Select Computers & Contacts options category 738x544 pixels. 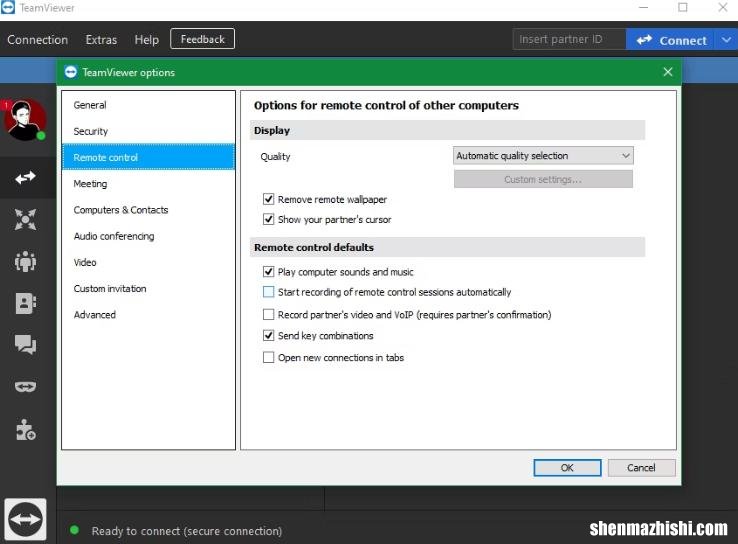tap(148, 210)
